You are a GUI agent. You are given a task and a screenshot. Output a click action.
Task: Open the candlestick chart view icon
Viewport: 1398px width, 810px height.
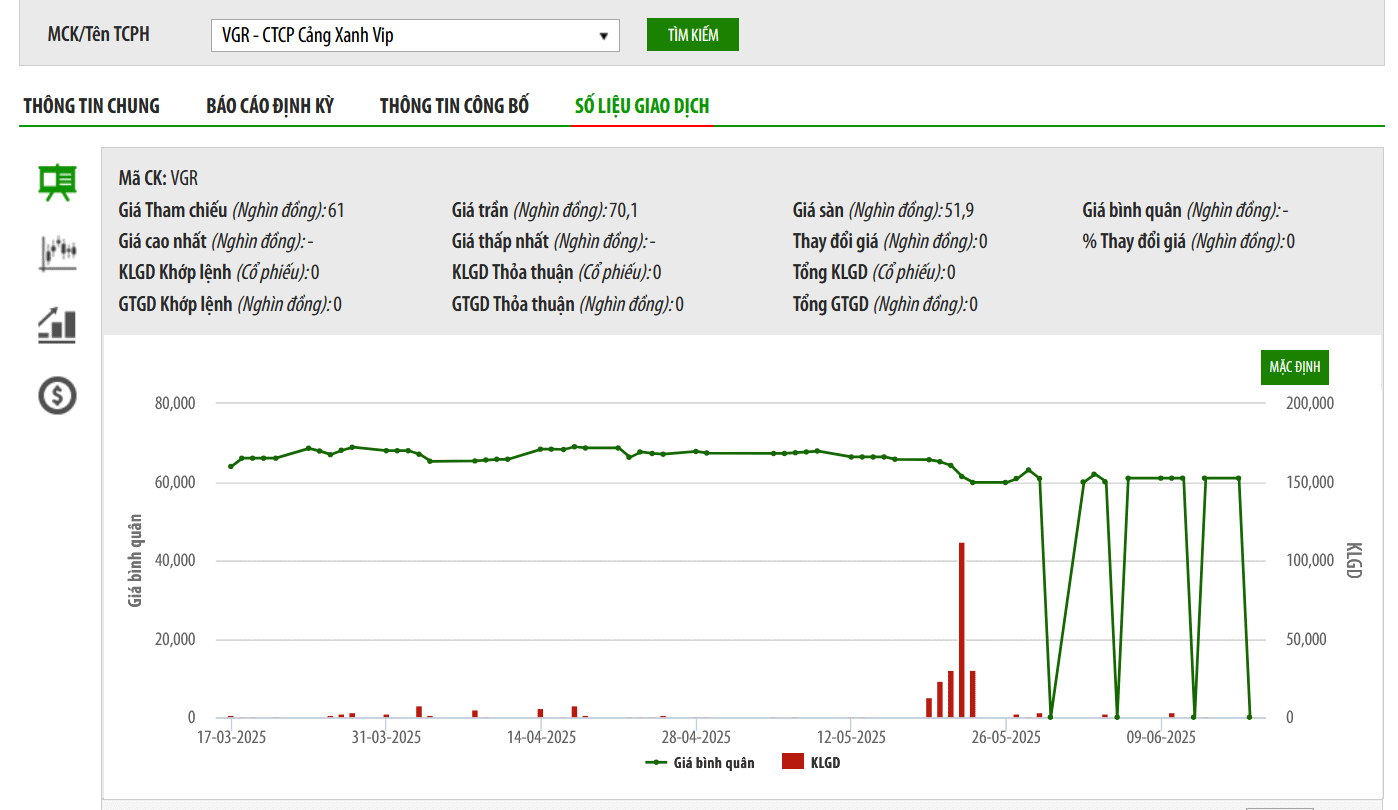58,252
